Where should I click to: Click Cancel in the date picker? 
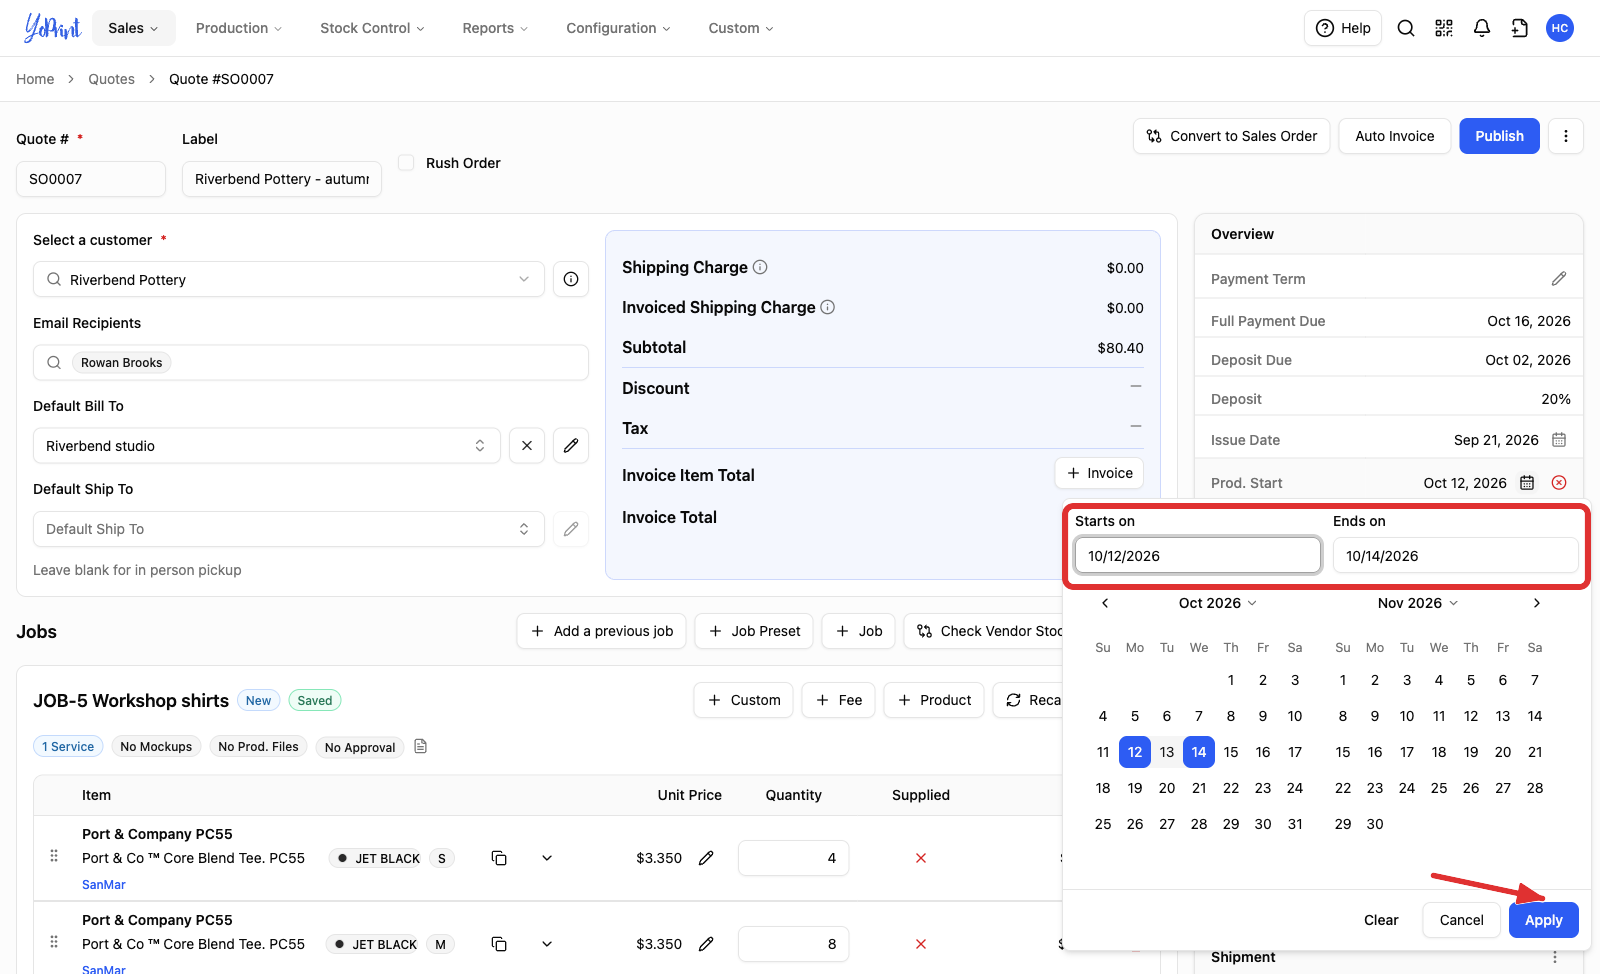tap(1462, 920)
